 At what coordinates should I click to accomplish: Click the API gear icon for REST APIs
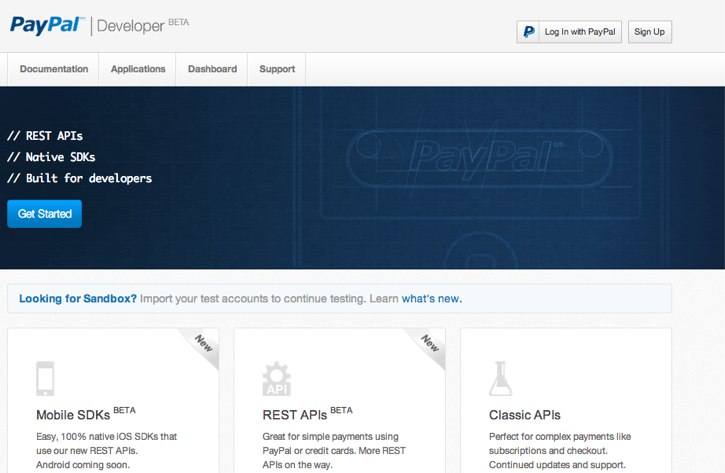tap(276, 378)
